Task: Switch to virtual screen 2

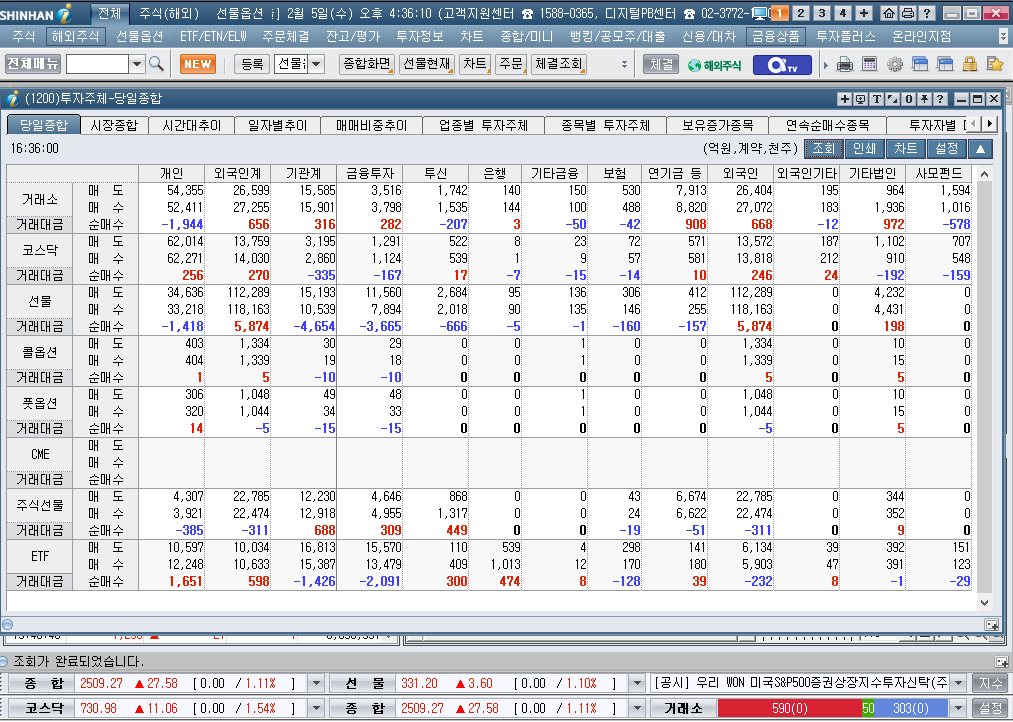Action: pos(801,13)
